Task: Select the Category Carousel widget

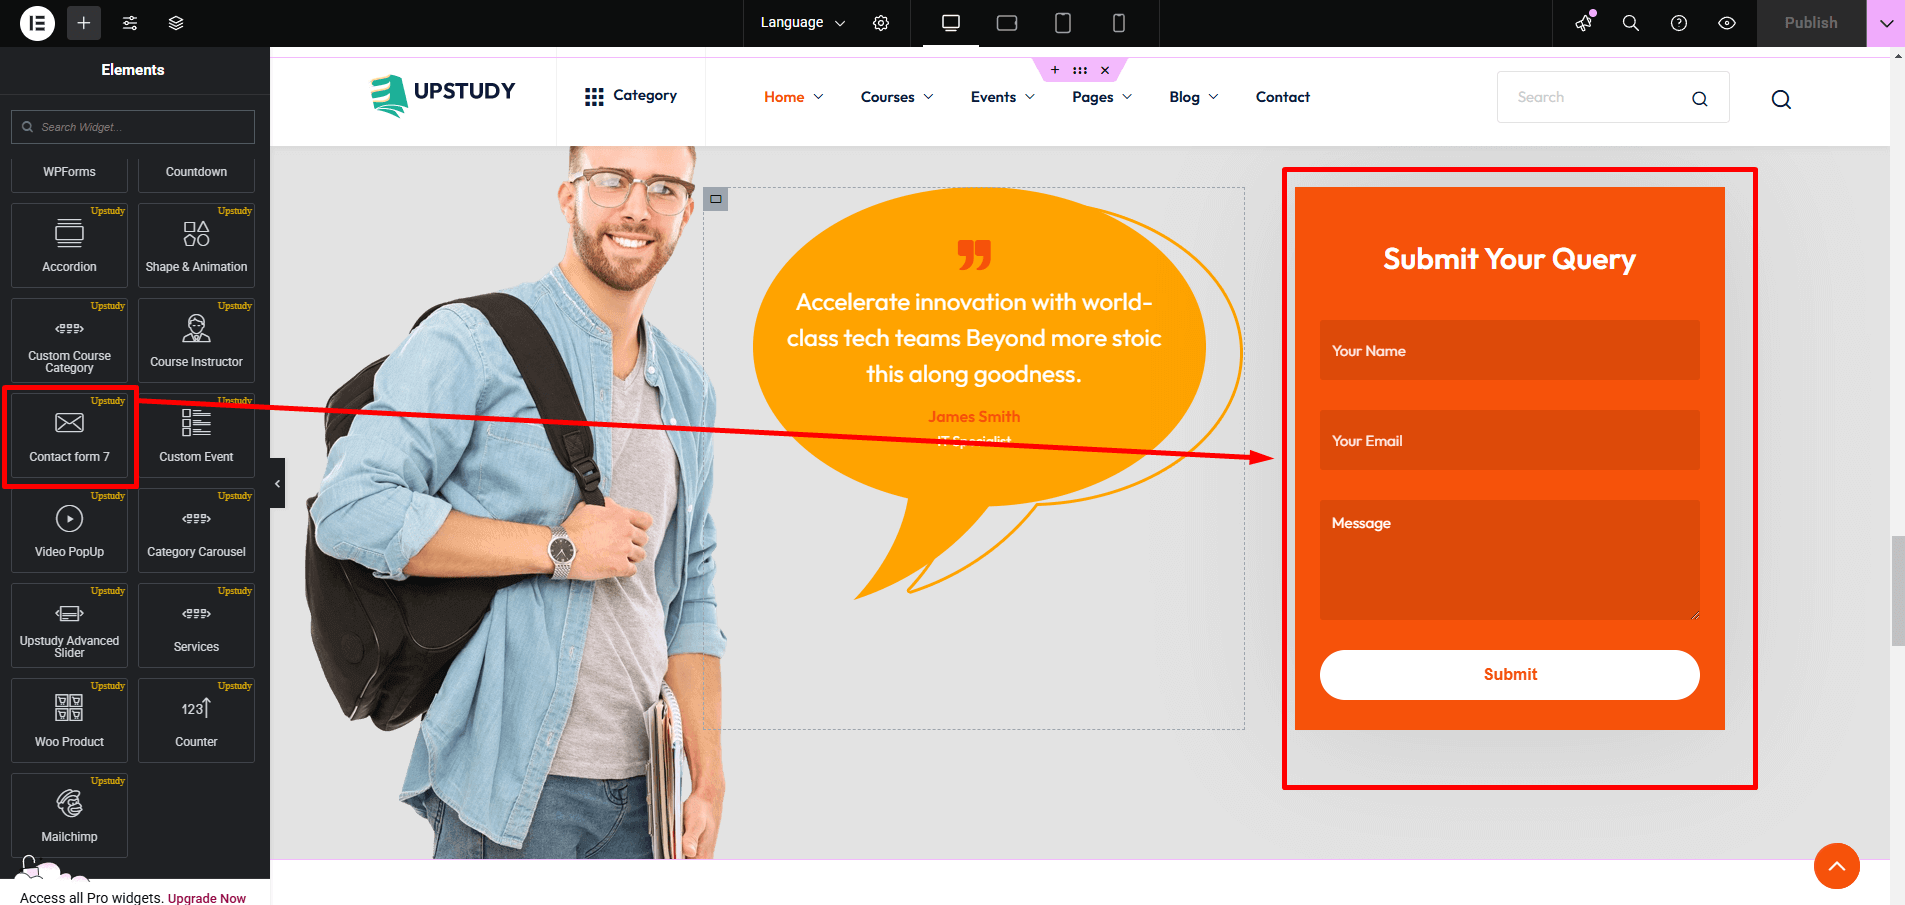Action: [x=196, y=530]
